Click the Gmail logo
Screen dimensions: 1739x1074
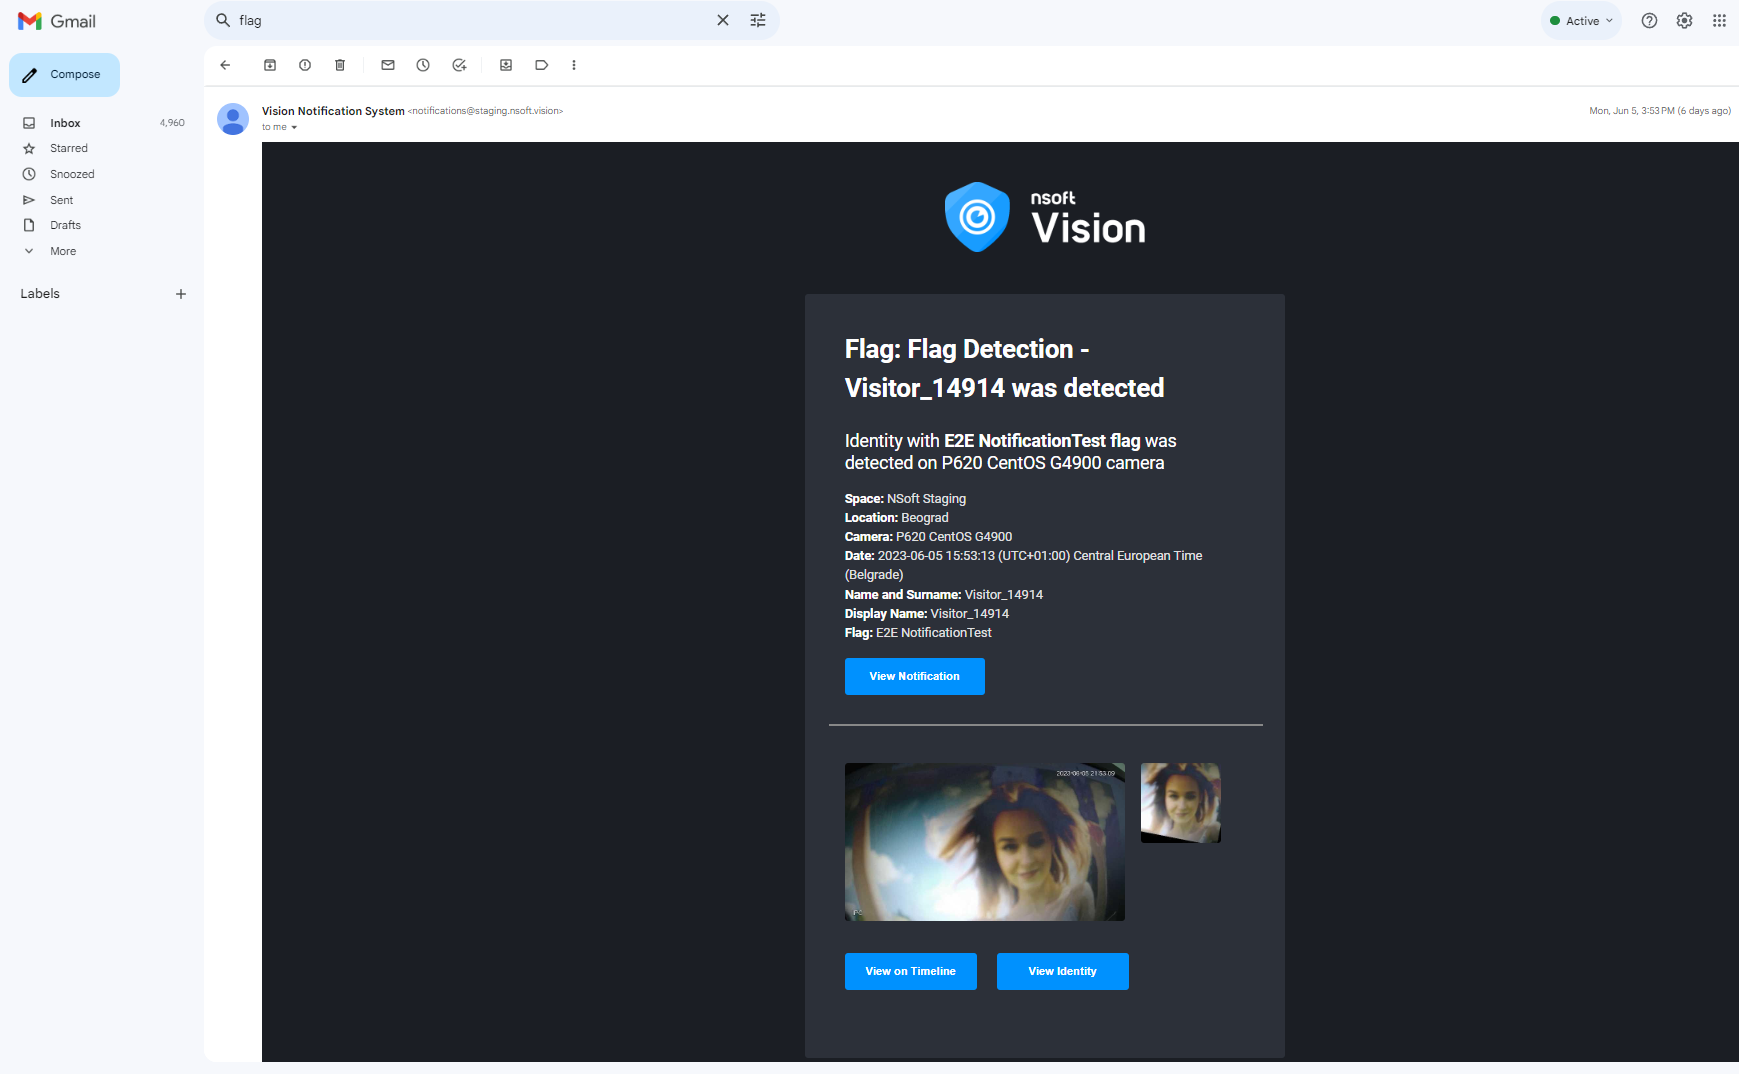pyautogui.click(x=57, y=21)
